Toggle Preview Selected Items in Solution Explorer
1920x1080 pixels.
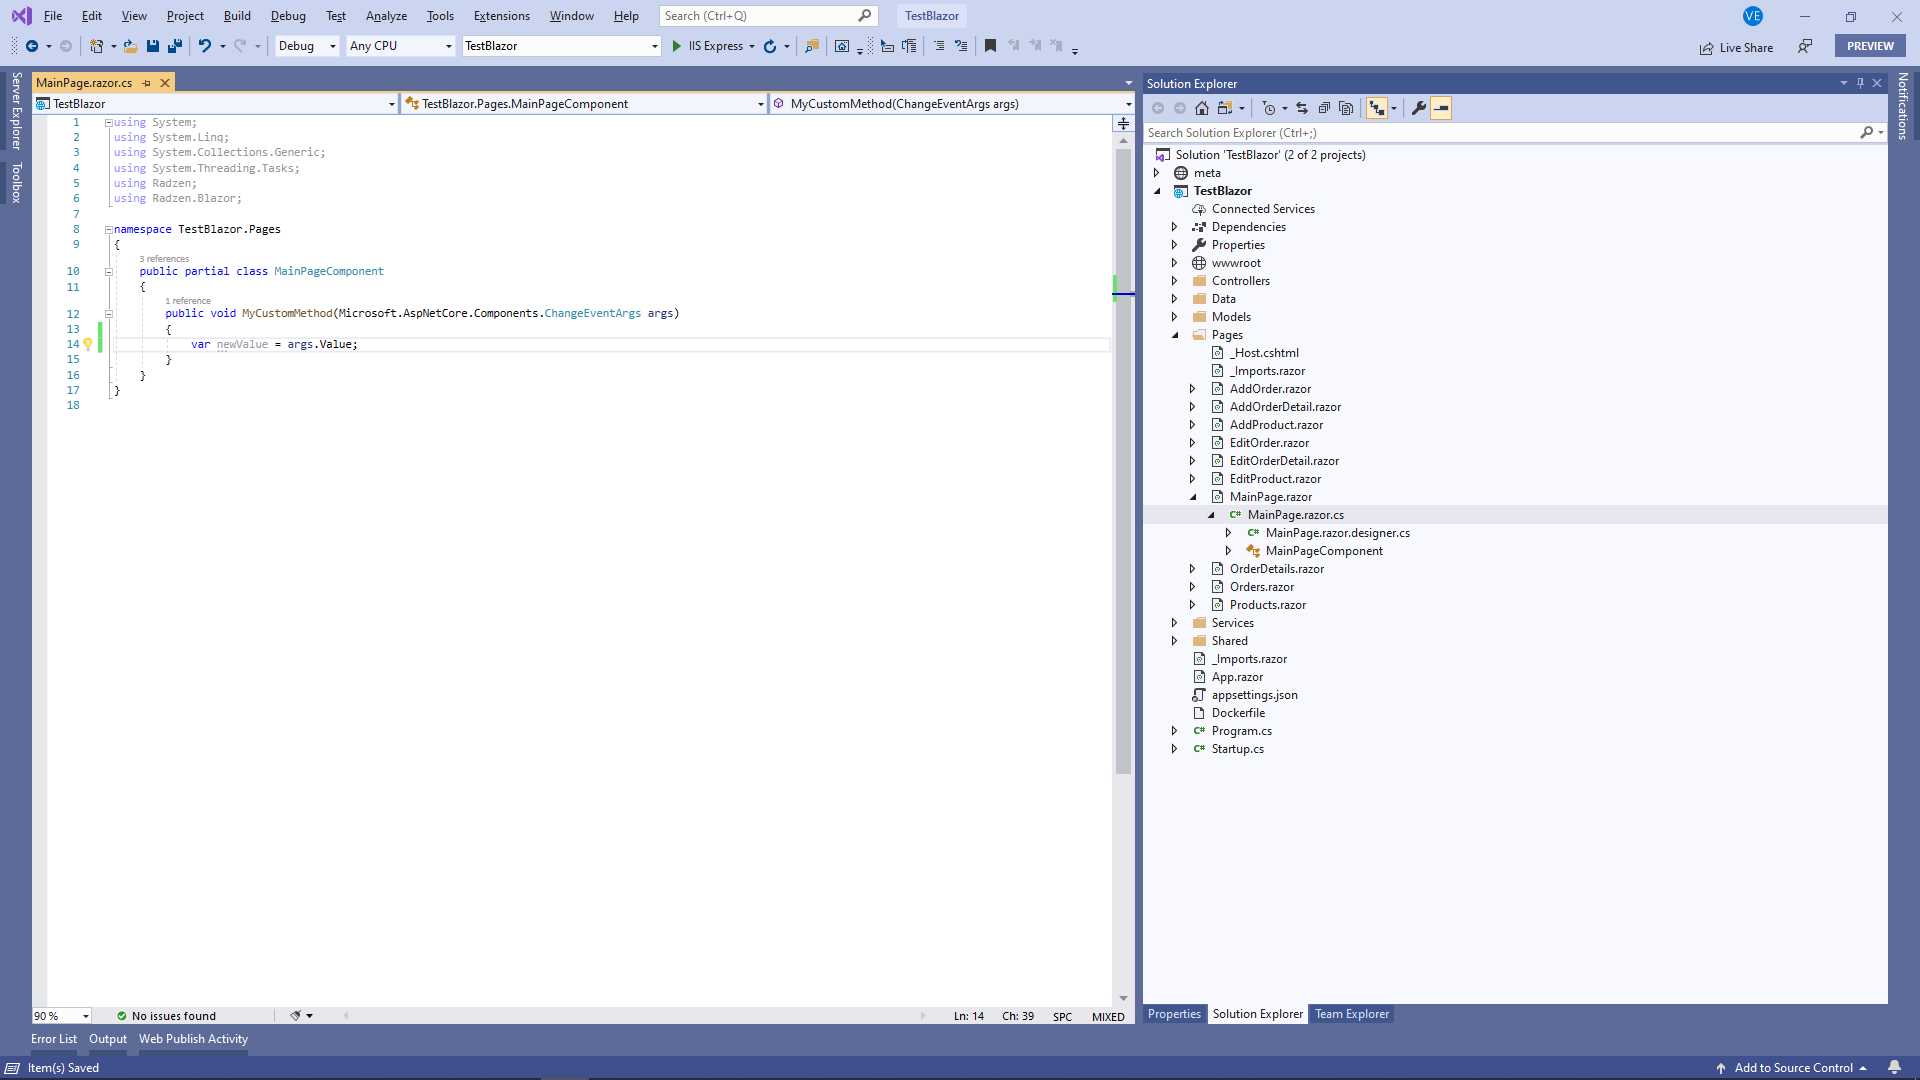click(1441, 108)
